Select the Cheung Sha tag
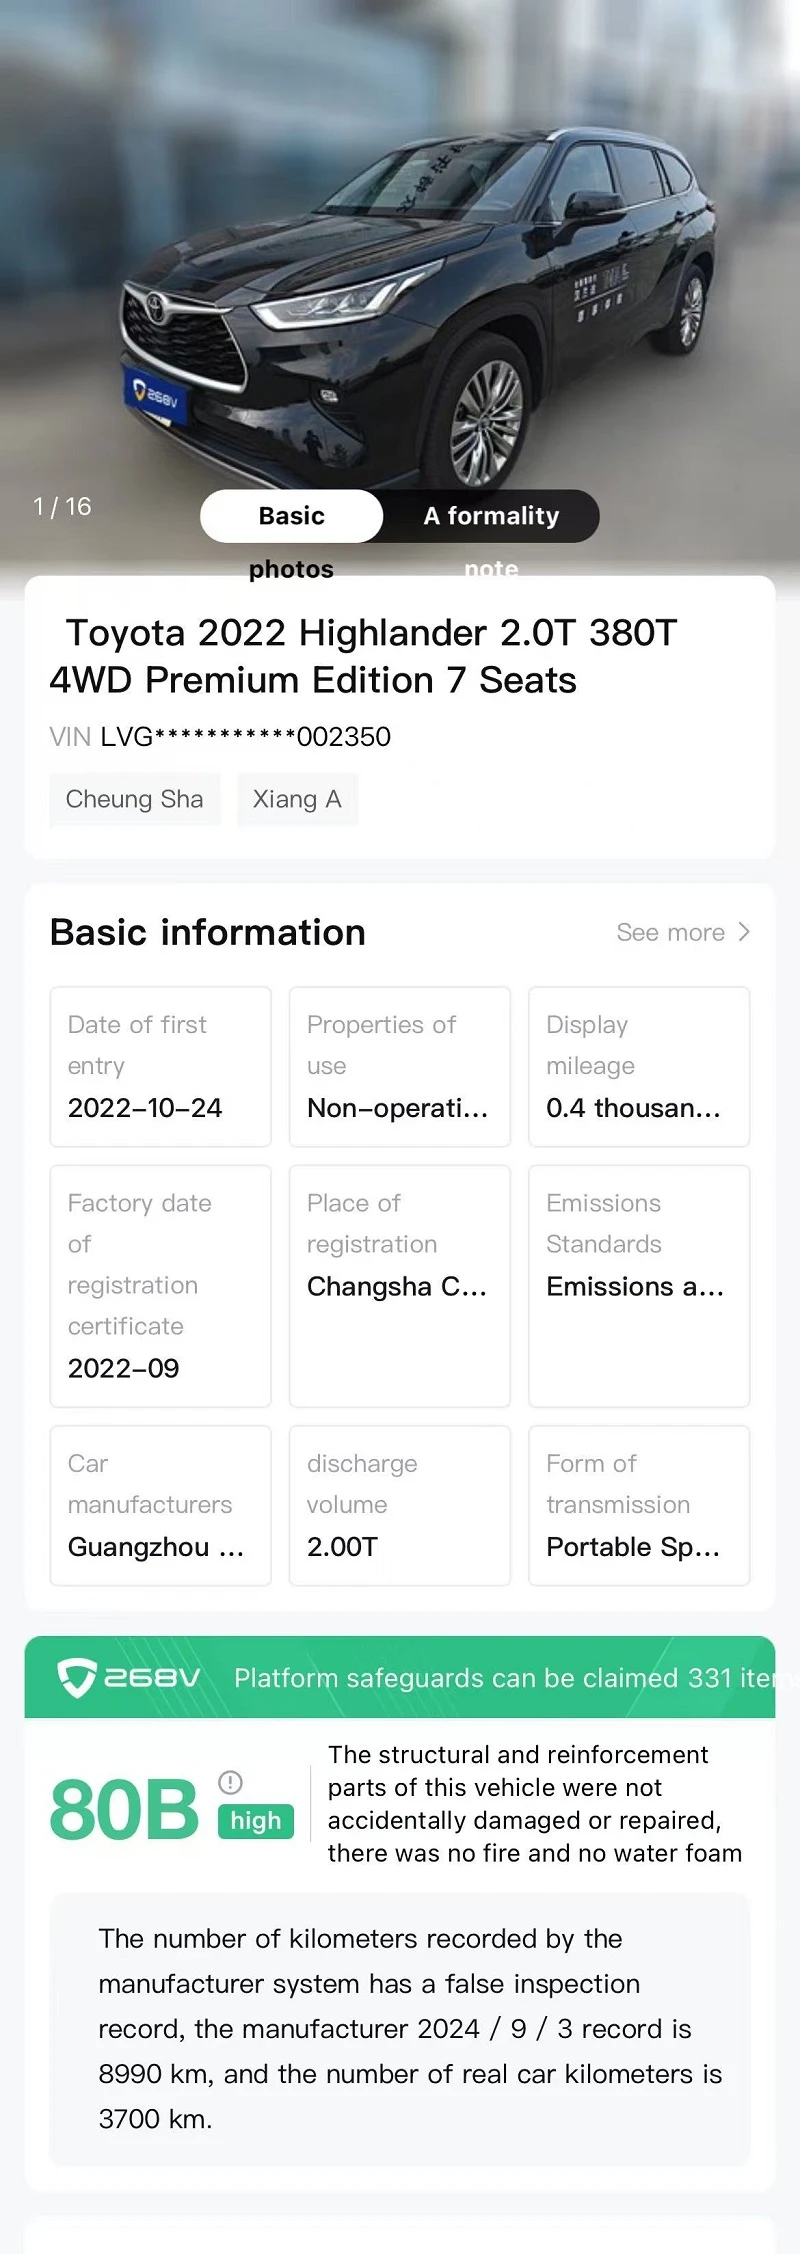Viewport: 800px width, 2254px height. click(135, 799)
